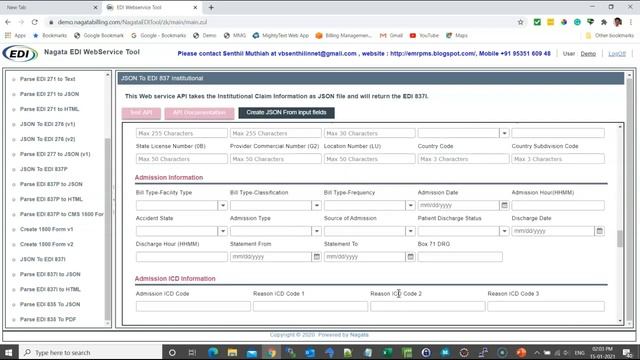Open Chrome extensions puzzle icon

tap(604, 22)
